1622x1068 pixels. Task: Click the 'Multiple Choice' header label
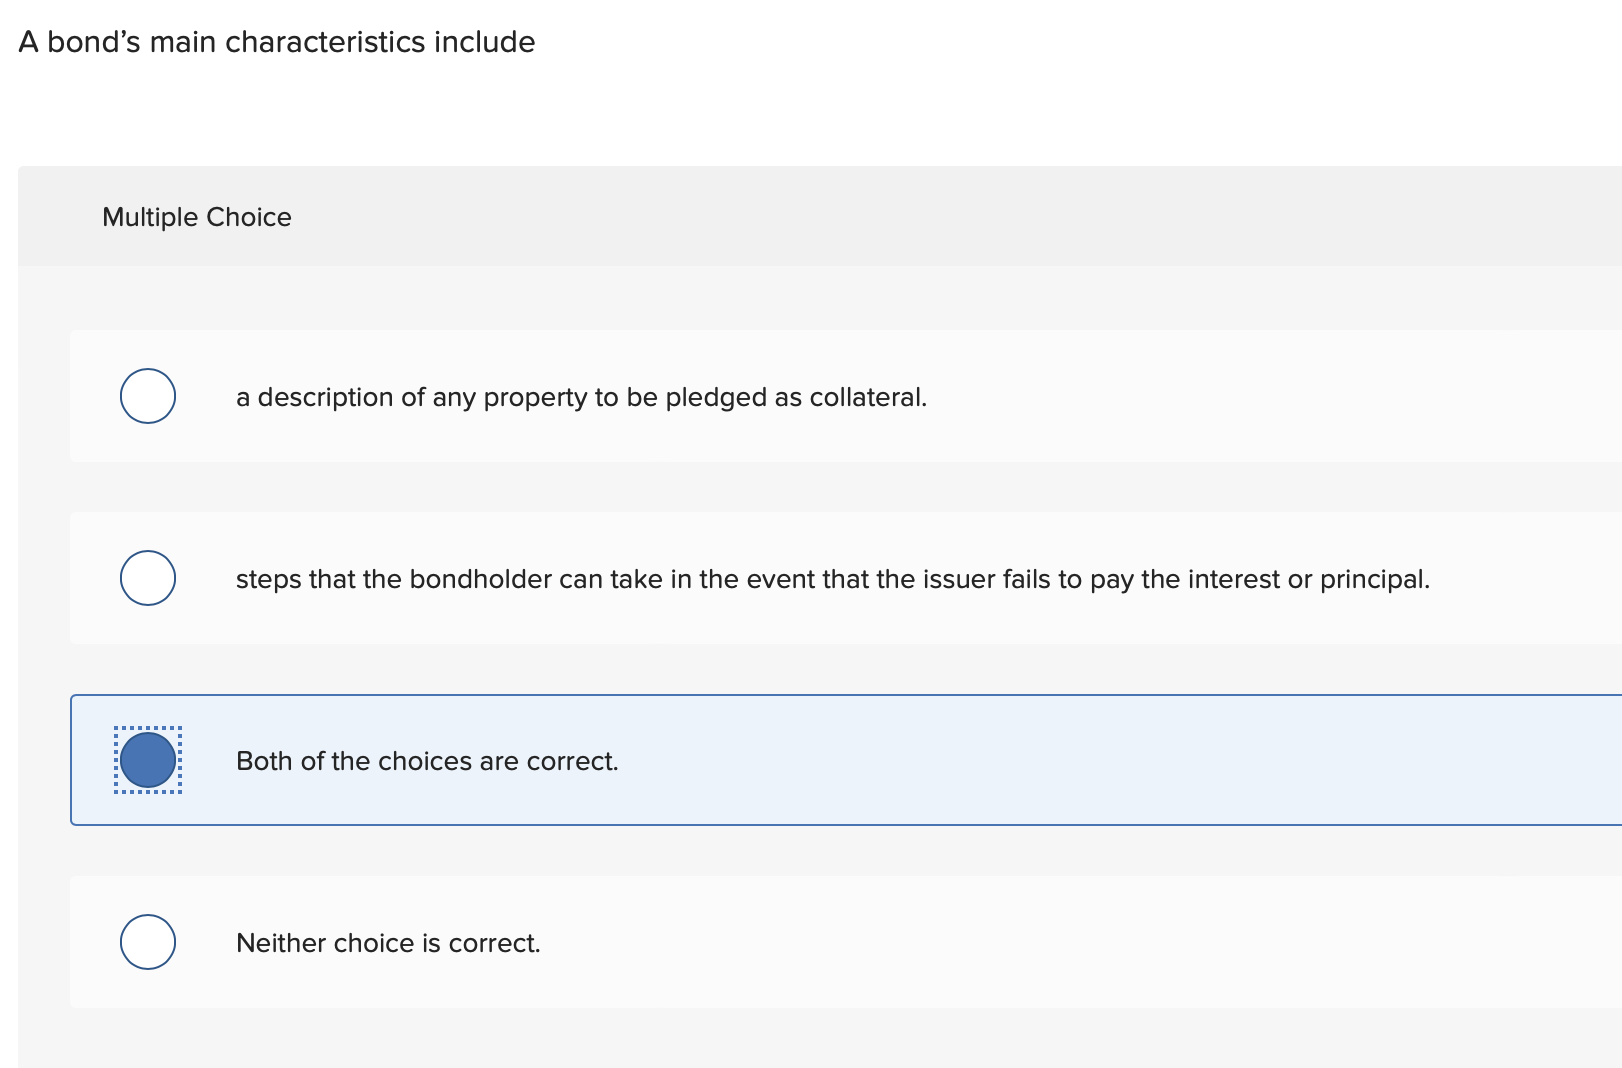click(196, 217)
